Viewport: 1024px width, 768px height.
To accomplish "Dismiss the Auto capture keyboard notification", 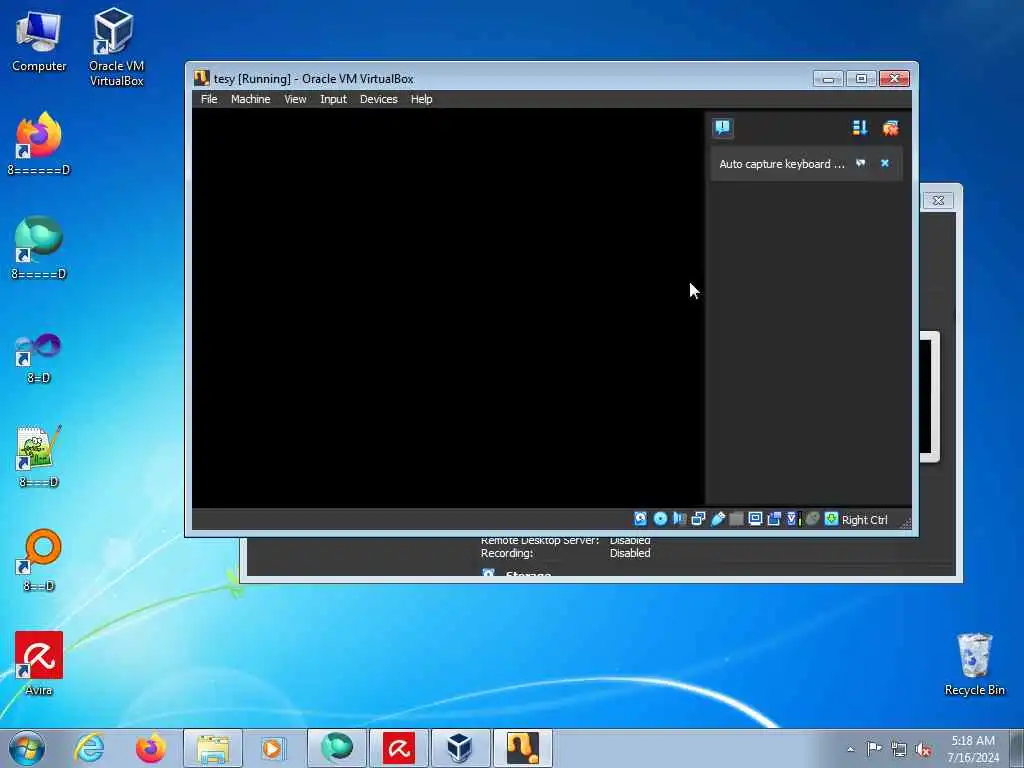I will coord(885,163).
